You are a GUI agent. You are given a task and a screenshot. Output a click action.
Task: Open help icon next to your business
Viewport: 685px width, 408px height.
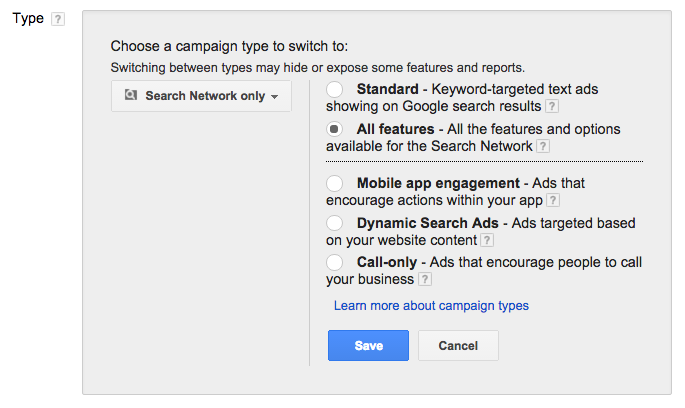tap(425, 279)
